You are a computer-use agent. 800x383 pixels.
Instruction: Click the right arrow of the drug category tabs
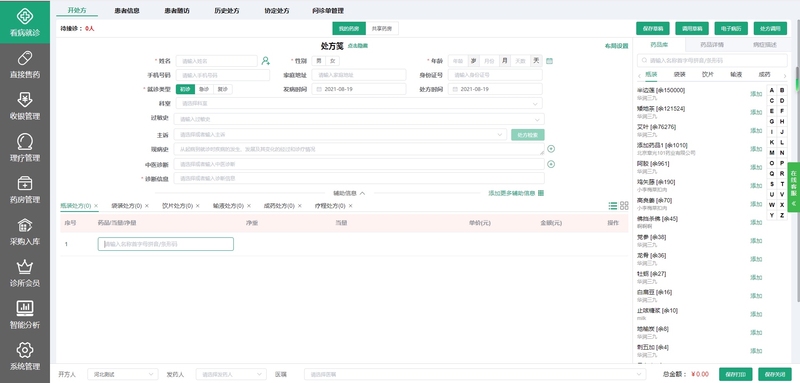[x=785, y=75]
